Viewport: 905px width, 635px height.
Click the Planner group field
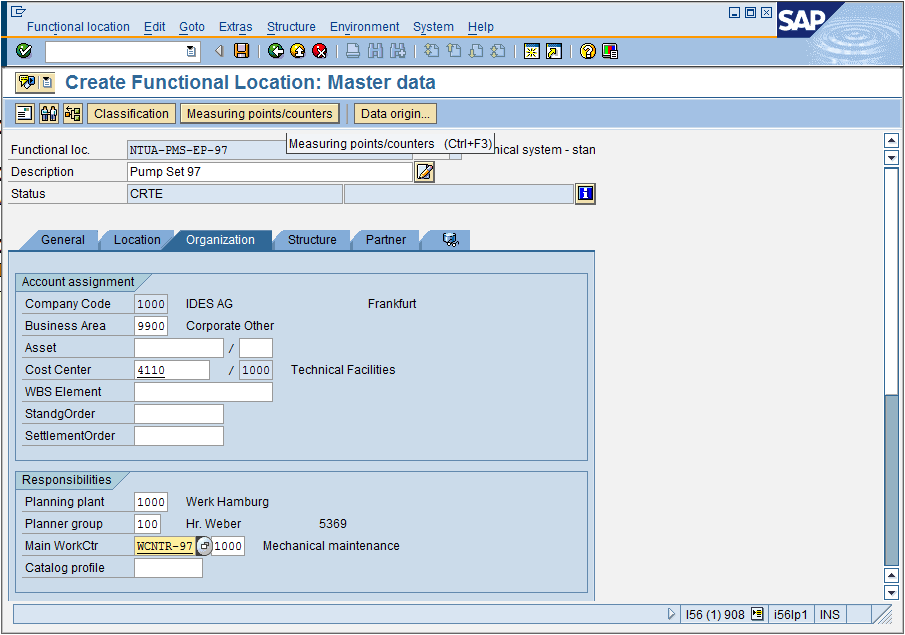click(x=148, y=524)
